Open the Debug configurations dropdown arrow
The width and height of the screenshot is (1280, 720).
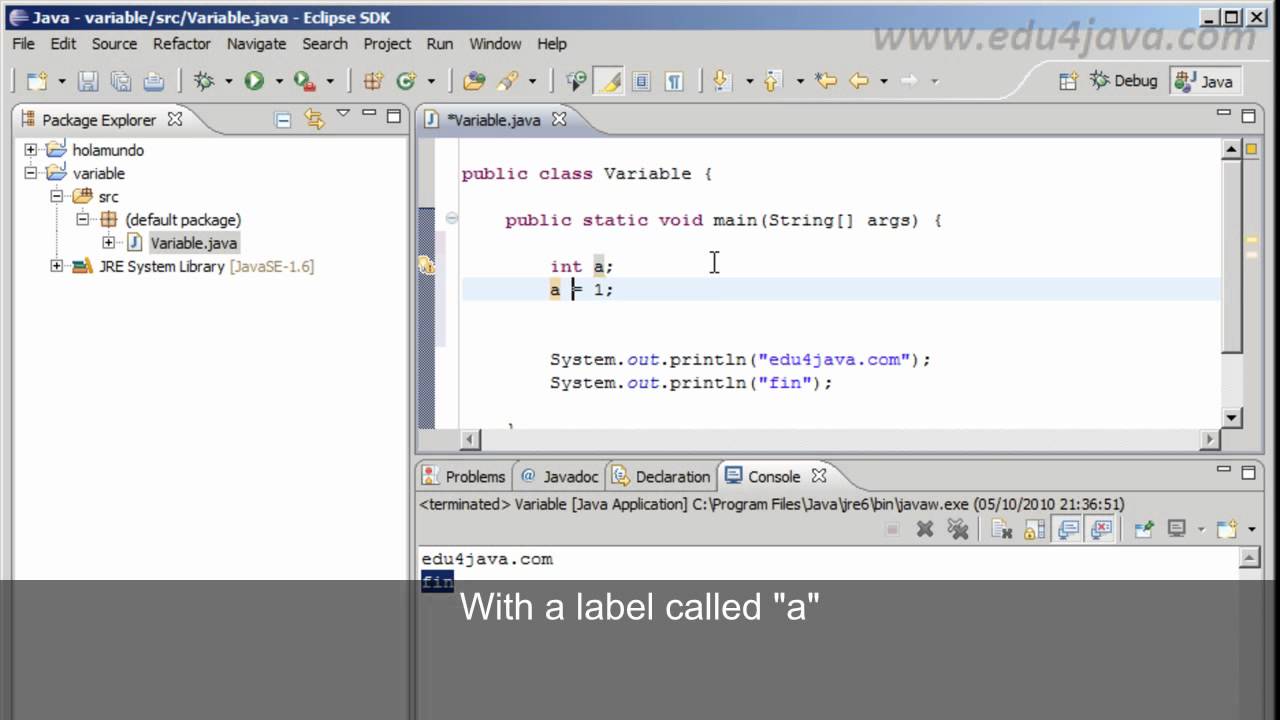click(x=228, y=82)
